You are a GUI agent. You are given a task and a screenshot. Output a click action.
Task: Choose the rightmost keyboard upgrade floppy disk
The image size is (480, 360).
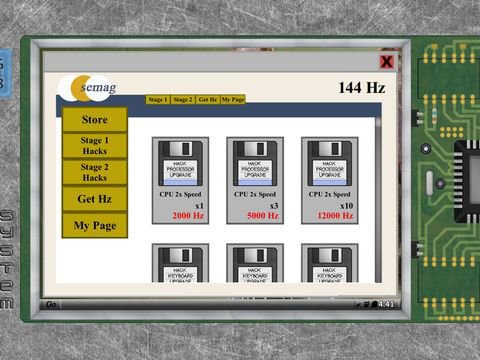[x=330, y=263]
